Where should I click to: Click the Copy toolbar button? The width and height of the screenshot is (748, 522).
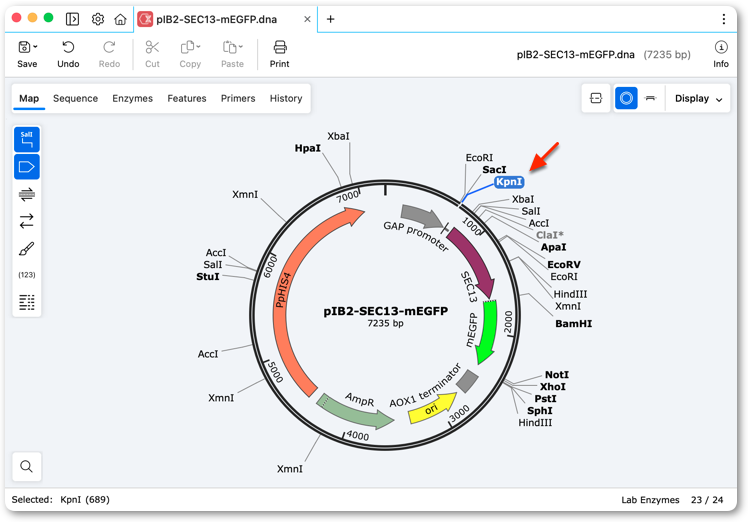pyautogui.click(x=190, y=54)
